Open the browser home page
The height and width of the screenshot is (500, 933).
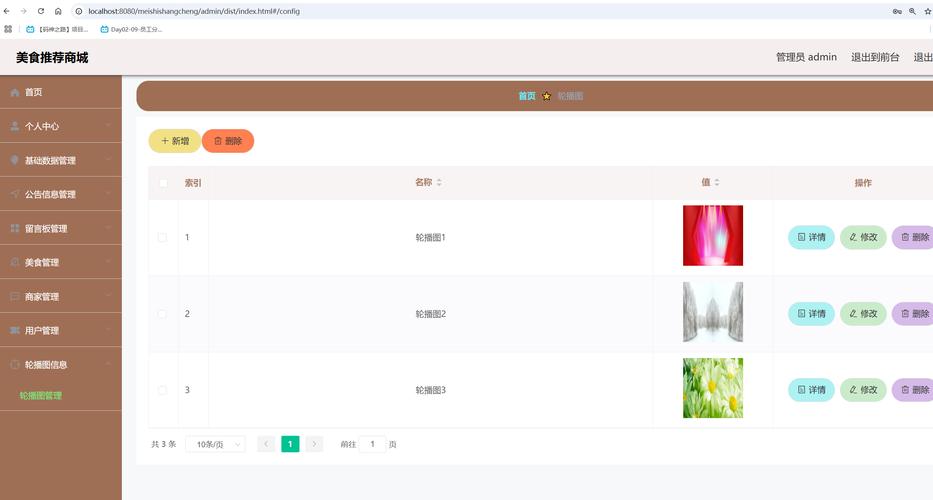click(x=58, y=11)
